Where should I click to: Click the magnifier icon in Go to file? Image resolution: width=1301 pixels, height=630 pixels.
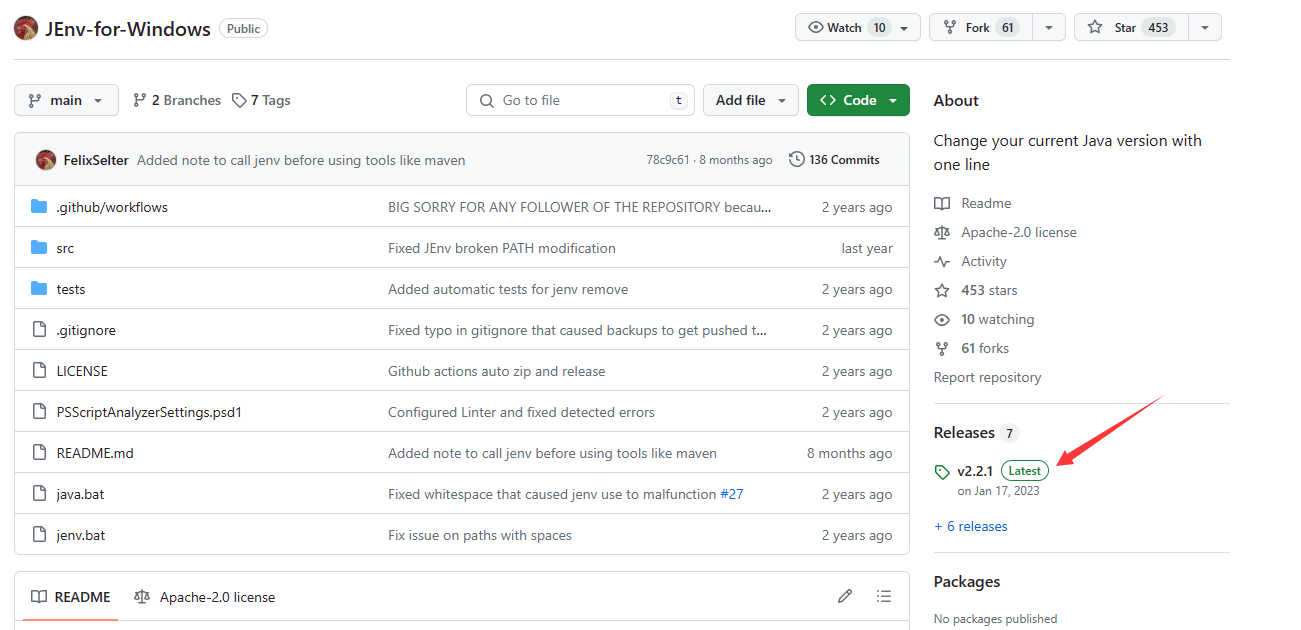click(487, 100)
